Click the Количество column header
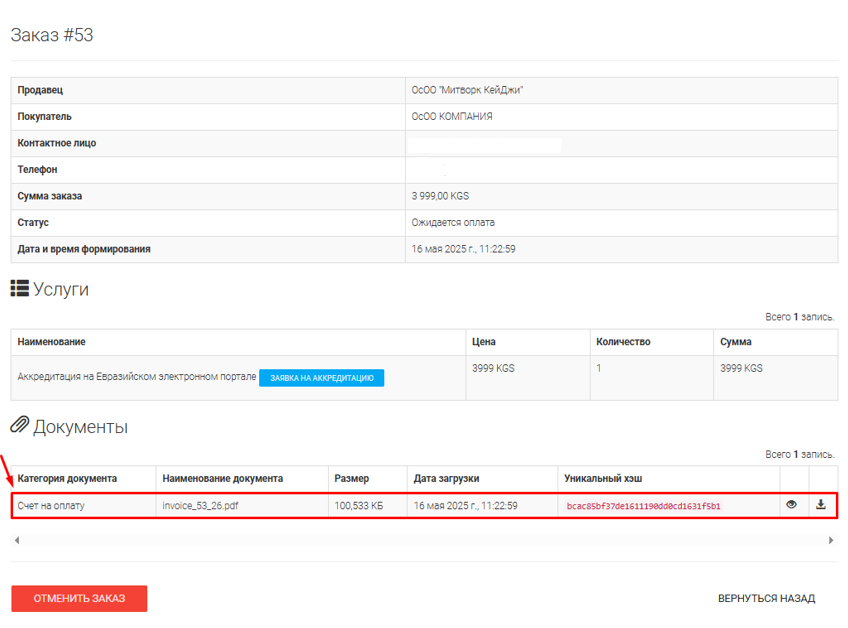848x628 pixels. click(x=623, y=341)
